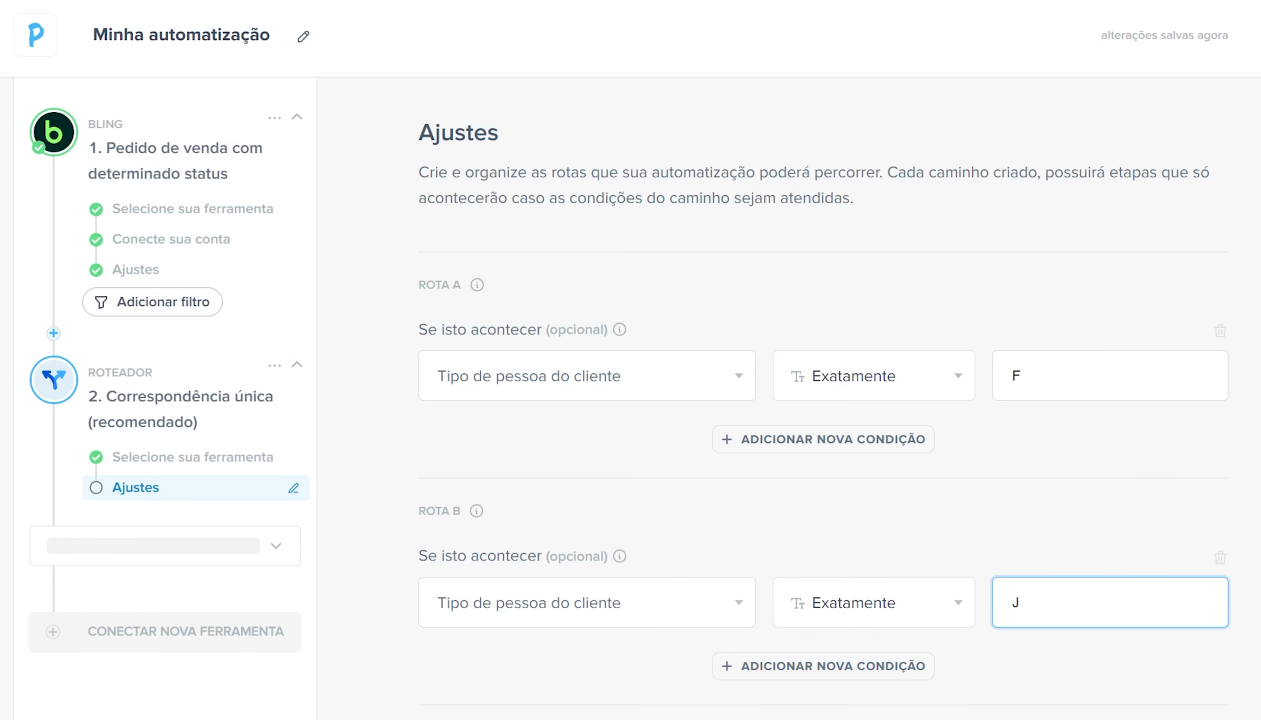The image size is (1261, 720).
Task: Edit the automation name pencil icon
Action: click(x=304, y=36)
